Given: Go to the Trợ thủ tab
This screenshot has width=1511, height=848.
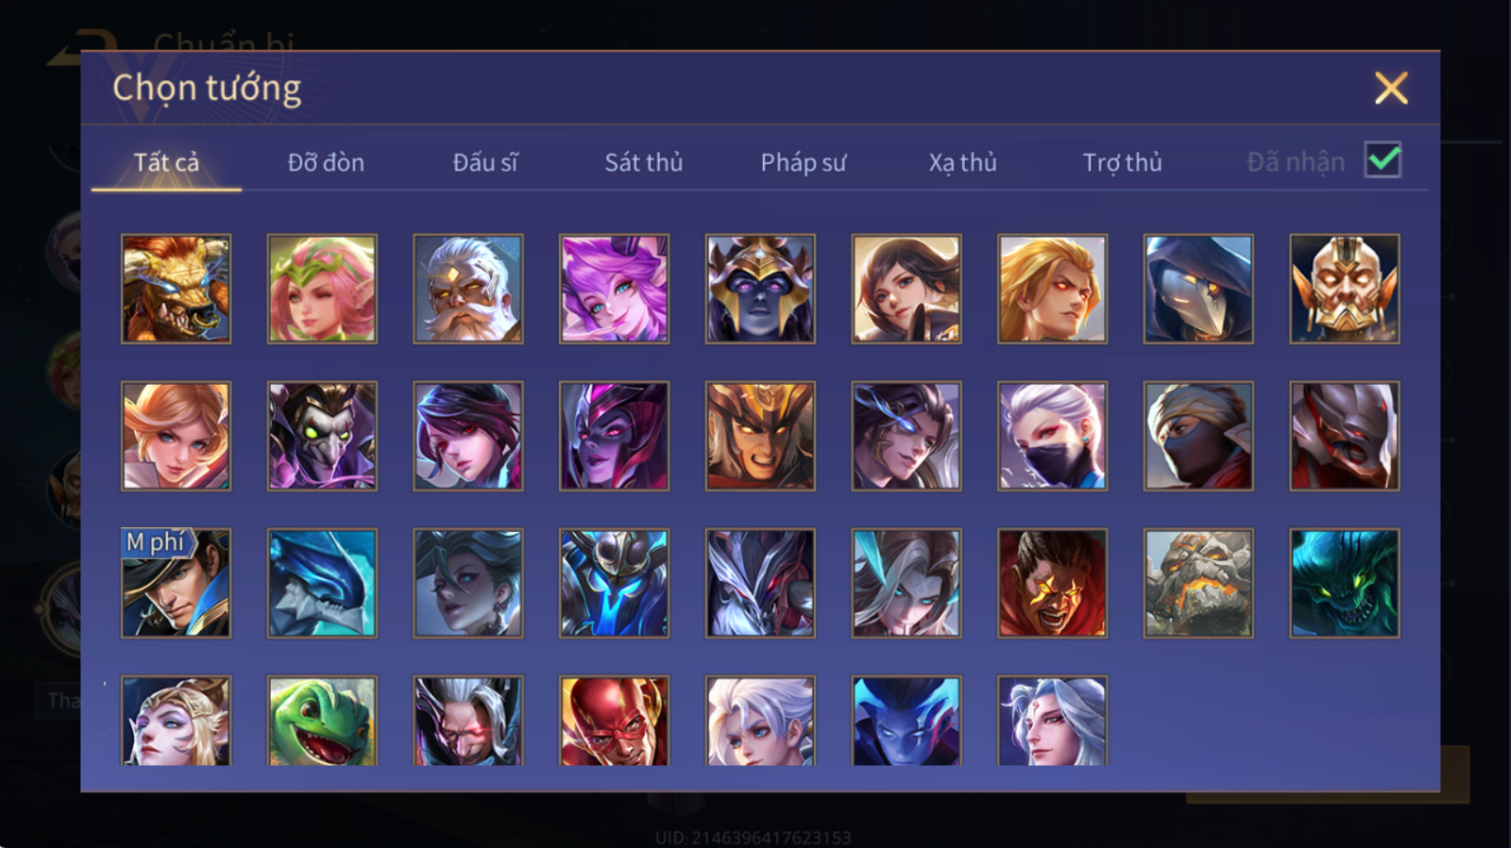Looking at the screenshot, I should tap(1122, 162).
